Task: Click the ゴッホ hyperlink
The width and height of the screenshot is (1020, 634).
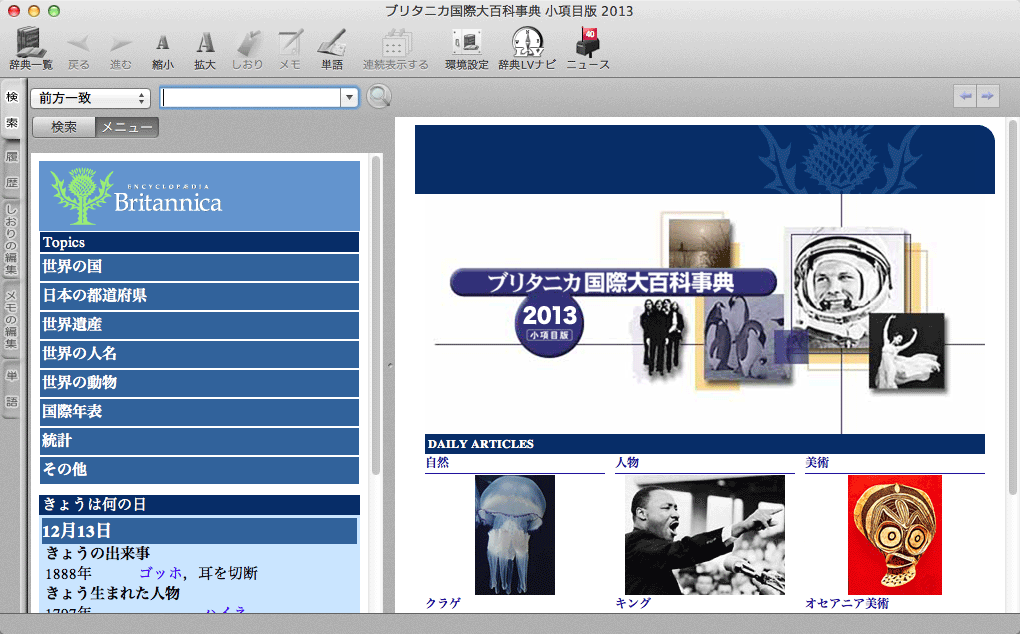Action: [161, 573]
